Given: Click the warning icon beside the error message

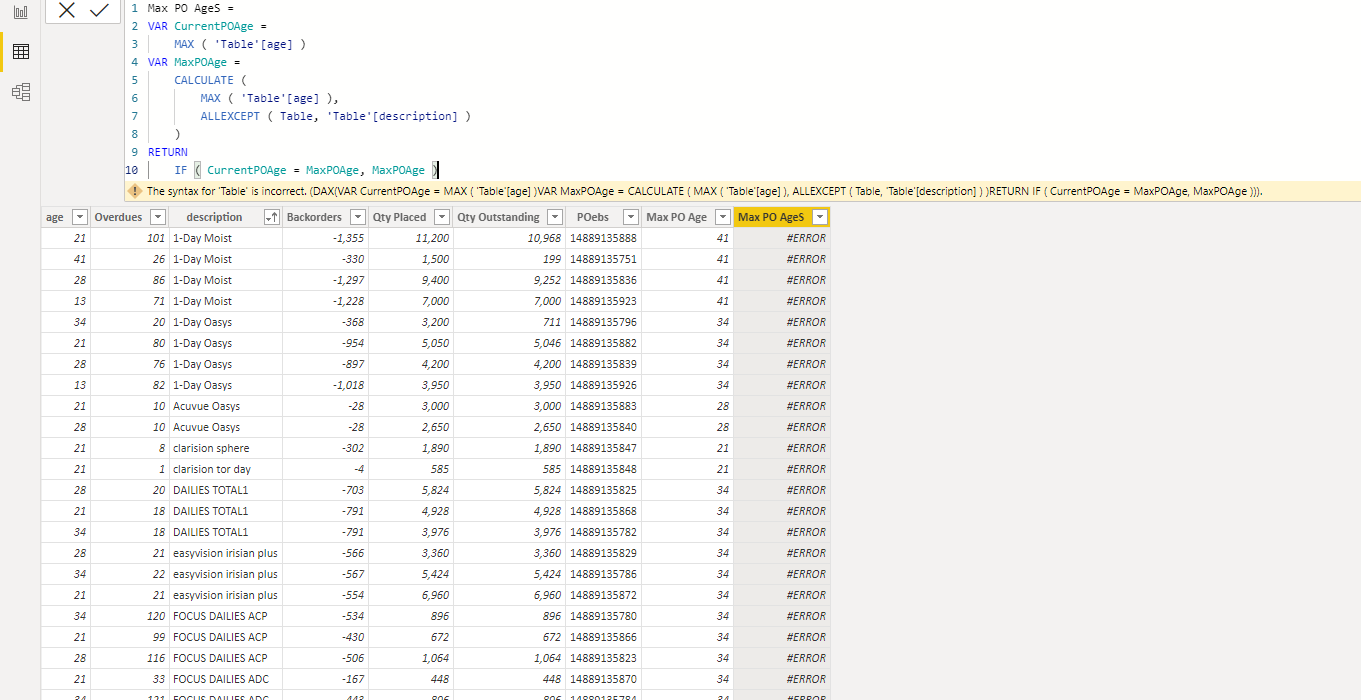Looking at the screenshot, I should [x=135, y=191].
